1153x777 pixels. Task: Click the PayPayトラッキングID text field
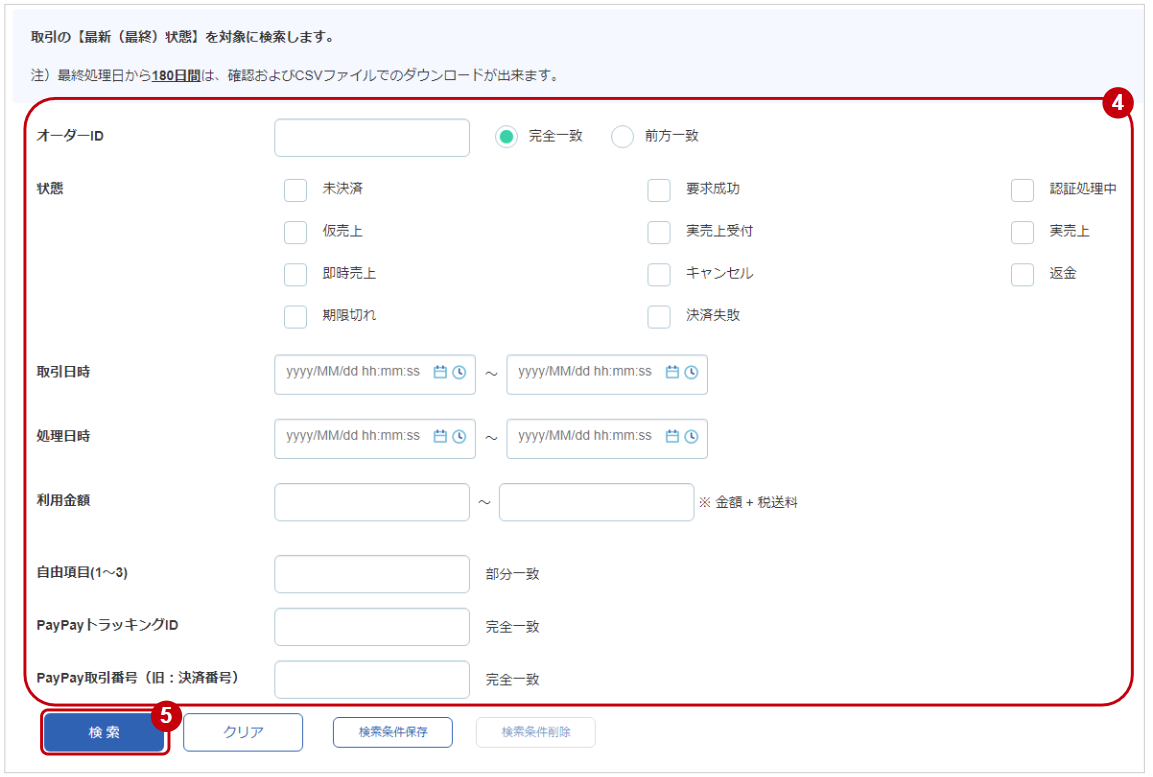pyautogui.click(x=371, y=627)
